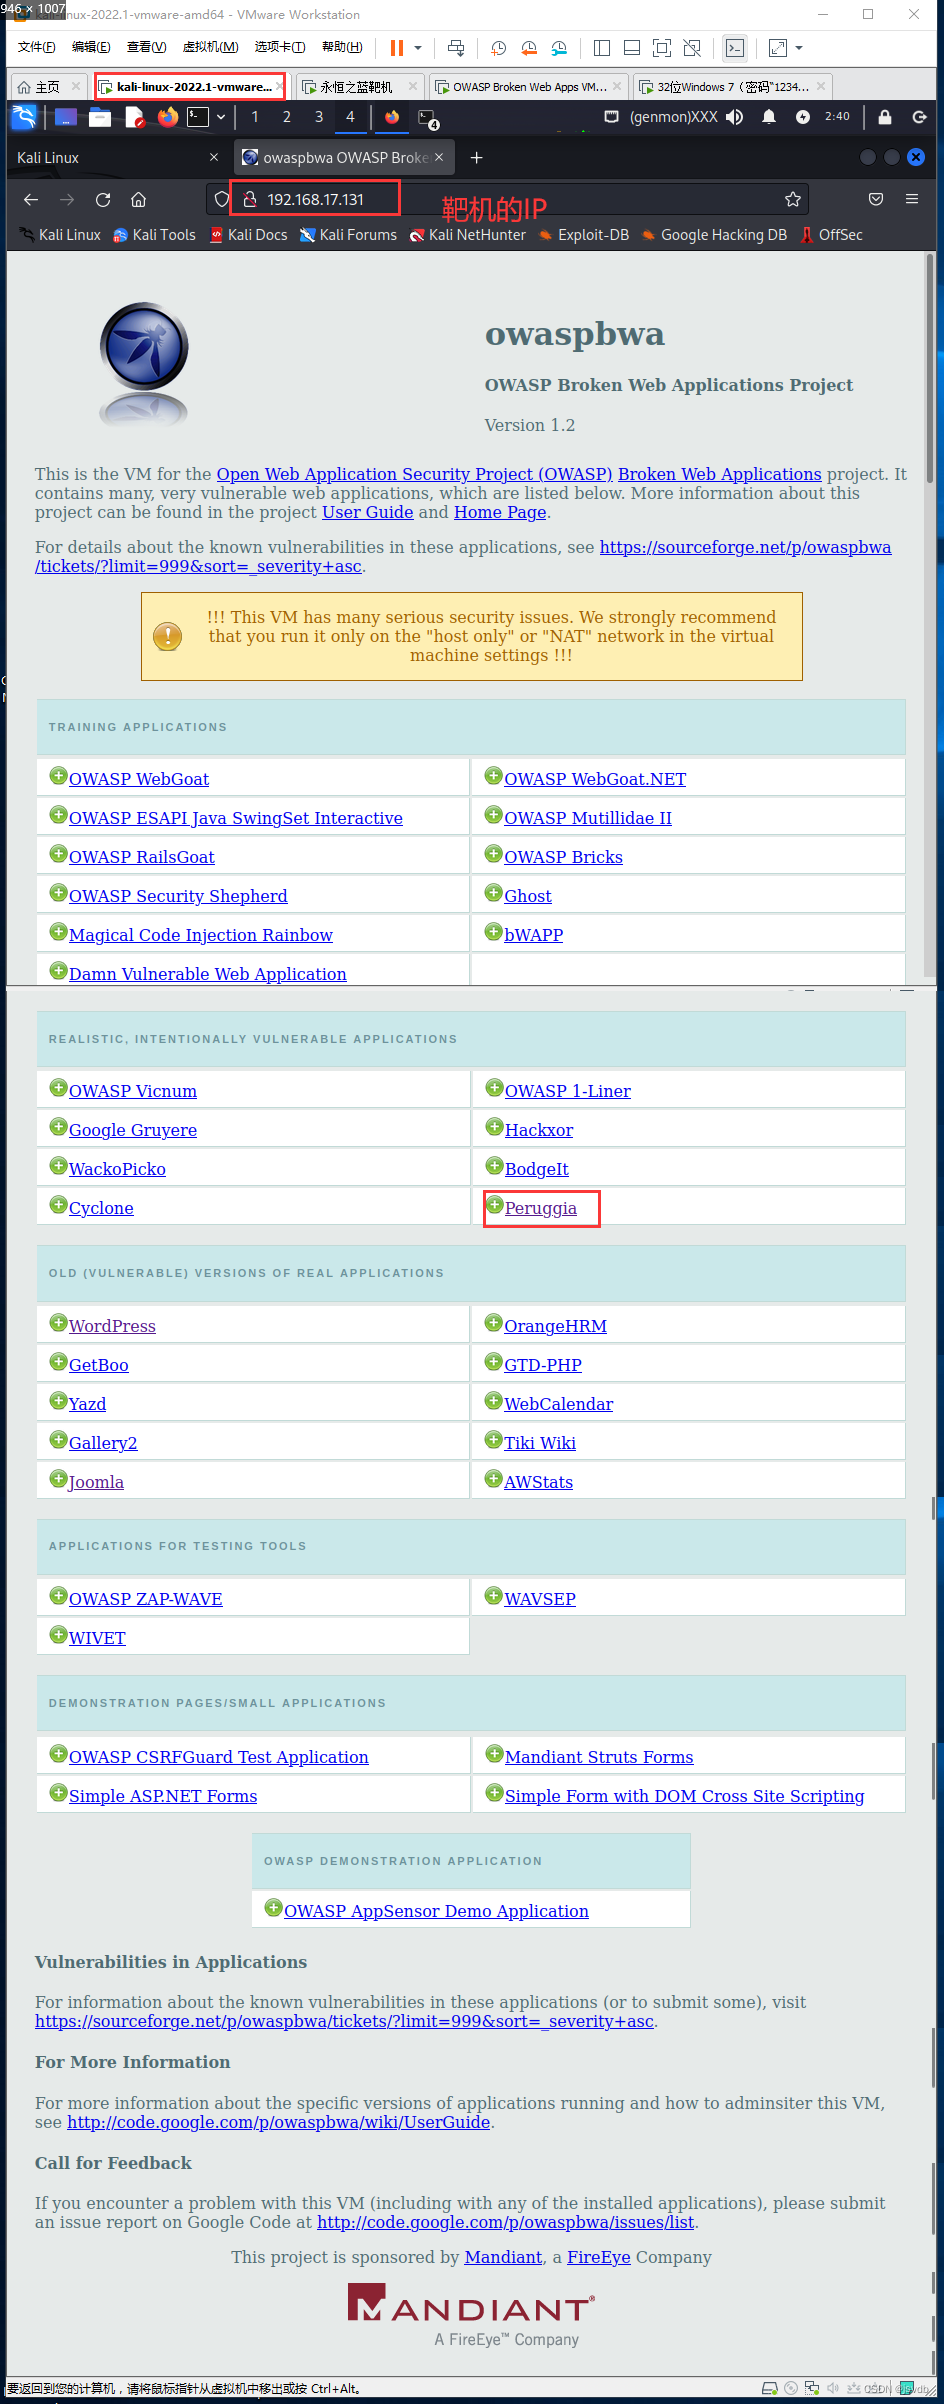
Task: Expand plus icon beside OWASP Mutillidae II
Action: tap(493, 815)
